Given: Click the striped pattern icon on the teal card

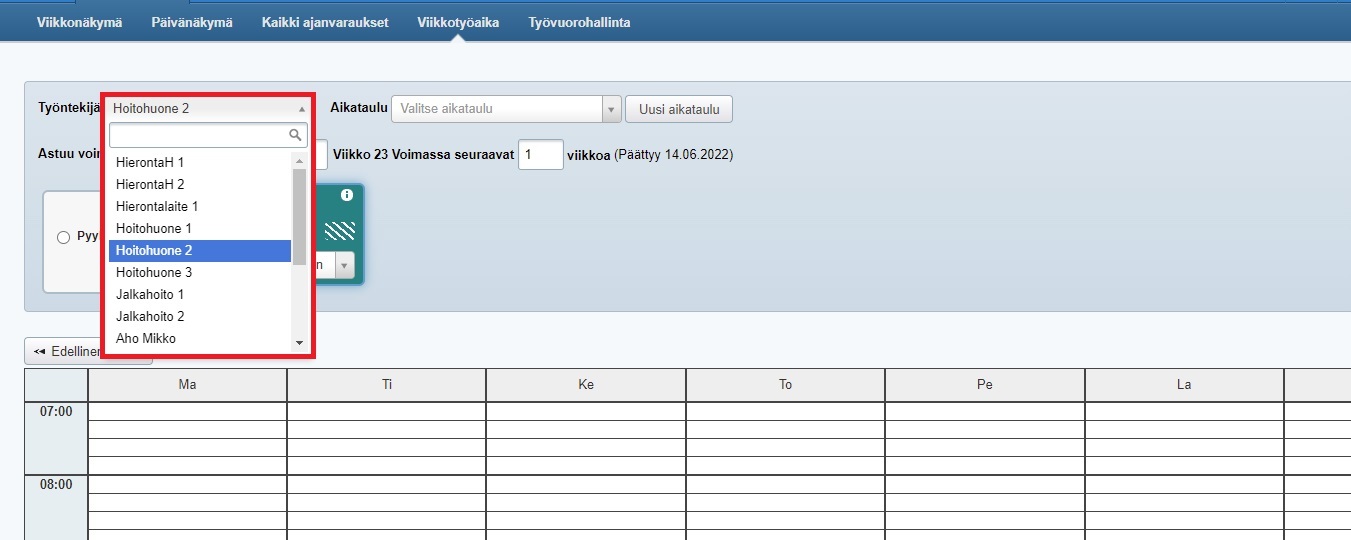Looking at the screenshot, I should 340,232.
